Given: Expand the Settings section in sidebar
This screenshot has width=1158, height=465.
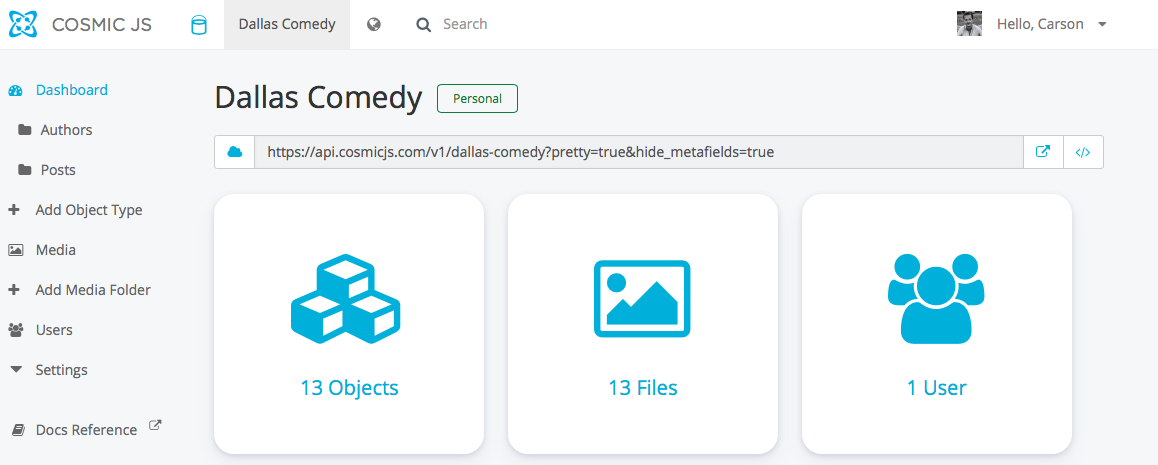Looking at the screenshot, I should [x=61, y=370].
